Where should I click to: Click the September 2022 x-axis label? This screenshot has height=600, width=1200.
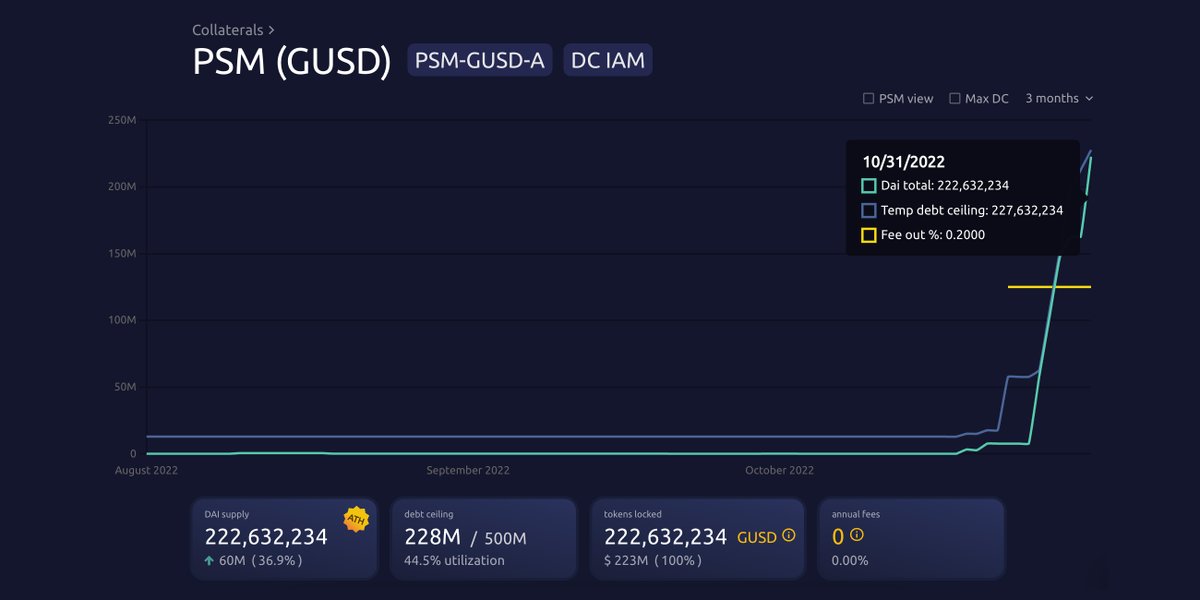[468, 470]
